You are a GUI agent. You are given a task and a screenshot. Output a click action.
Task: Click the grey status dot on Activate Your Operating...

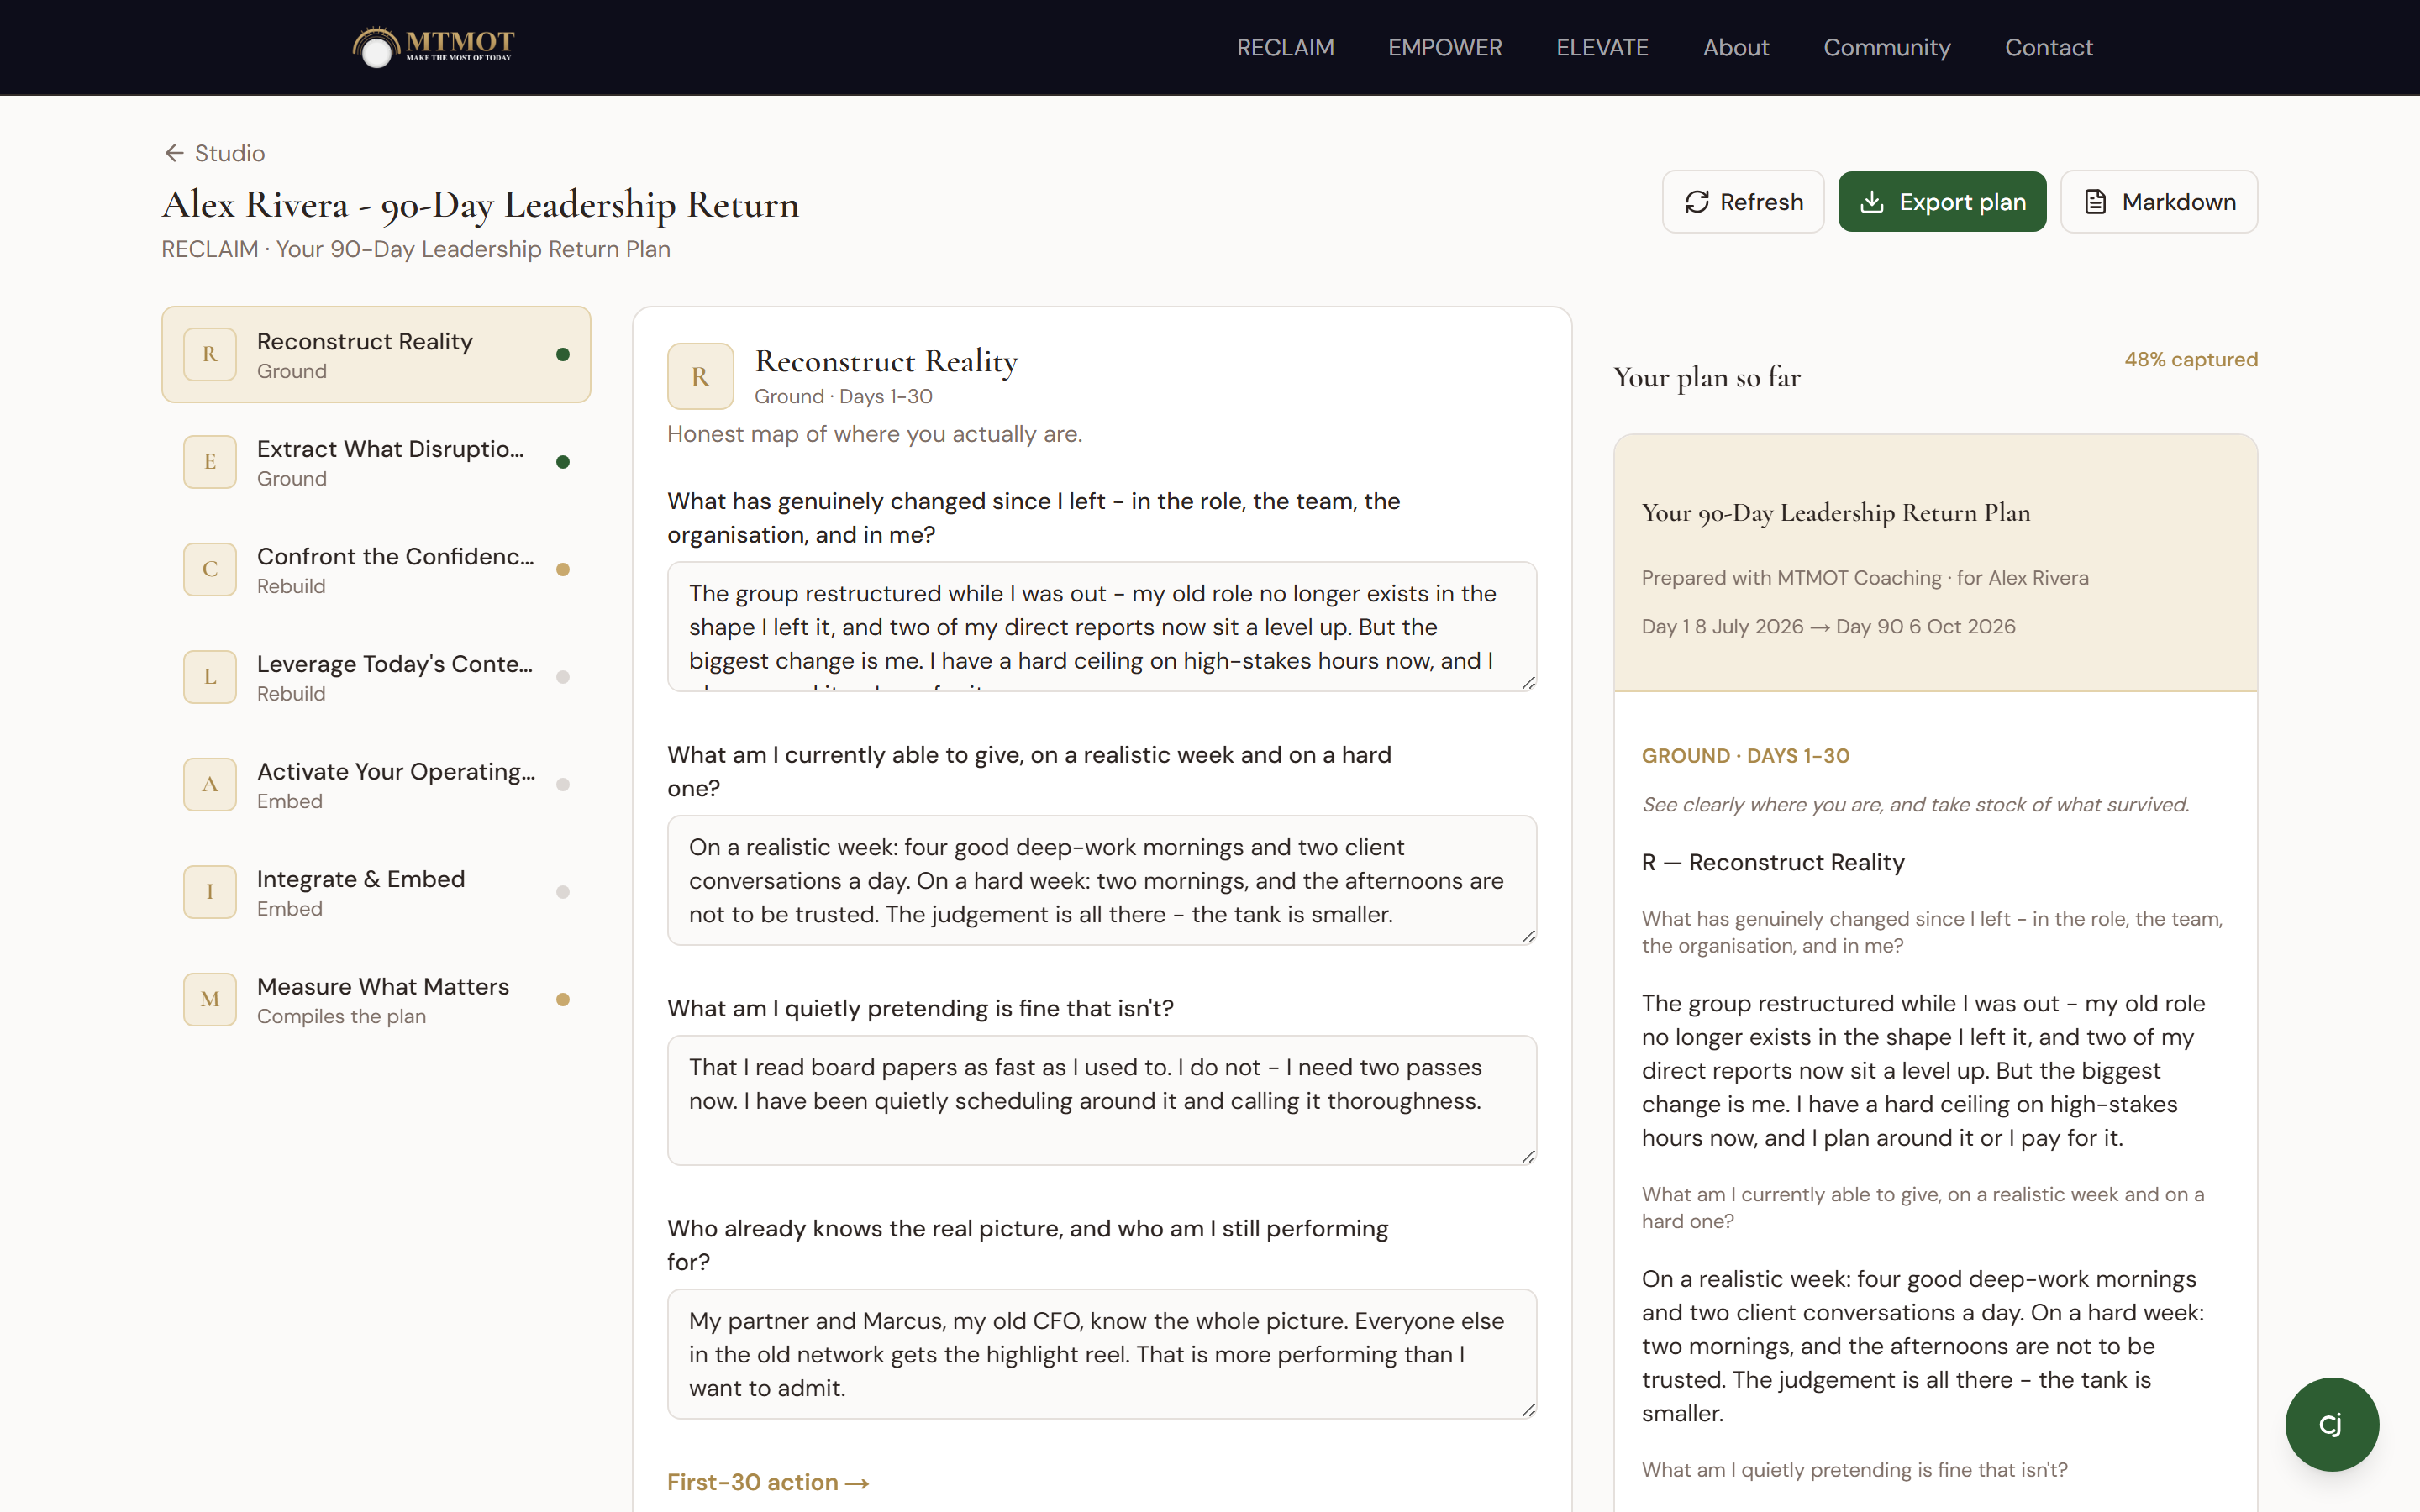[563, 784]
